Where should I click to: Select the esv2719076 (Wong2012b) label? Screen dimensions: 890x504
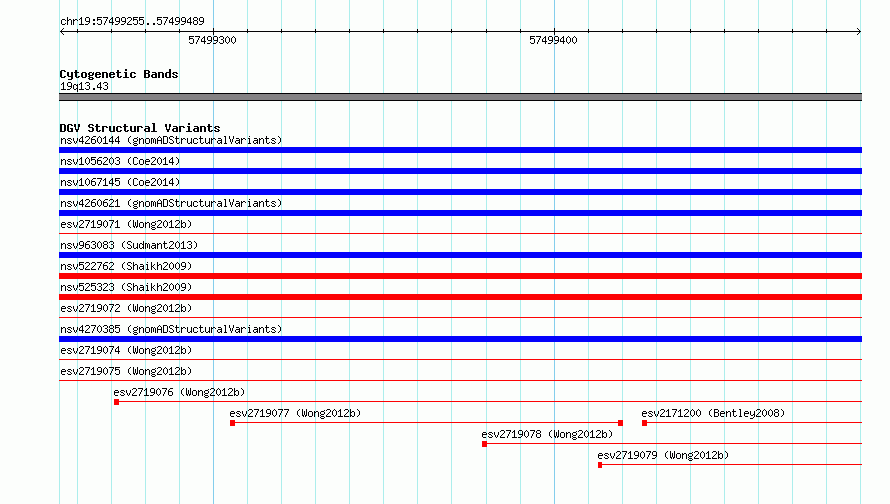[x=179, y=392]
